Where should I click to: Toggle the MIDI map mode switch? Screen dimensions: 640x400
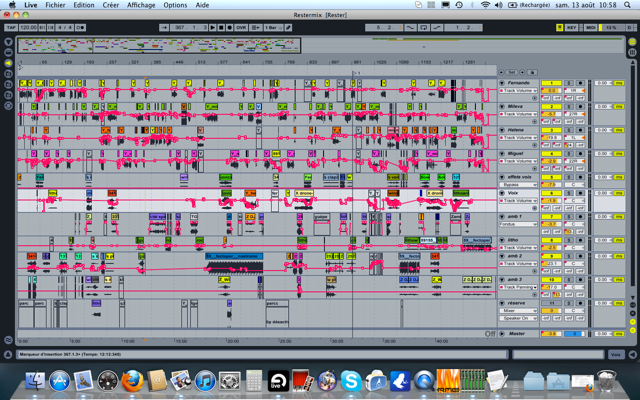pos(590,27)
